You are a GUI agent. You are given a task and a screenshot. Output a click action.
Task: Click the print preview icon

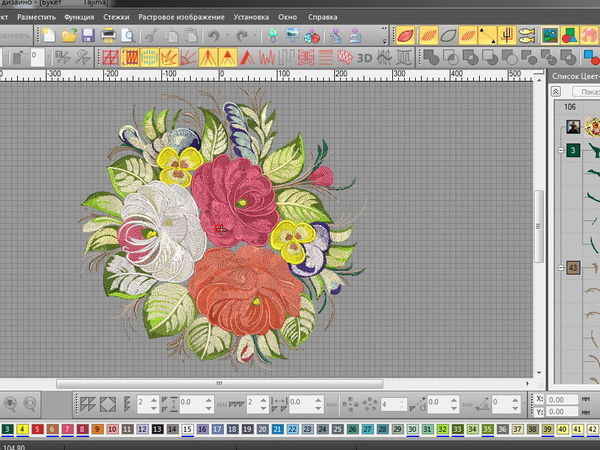[x=129, y=35]
